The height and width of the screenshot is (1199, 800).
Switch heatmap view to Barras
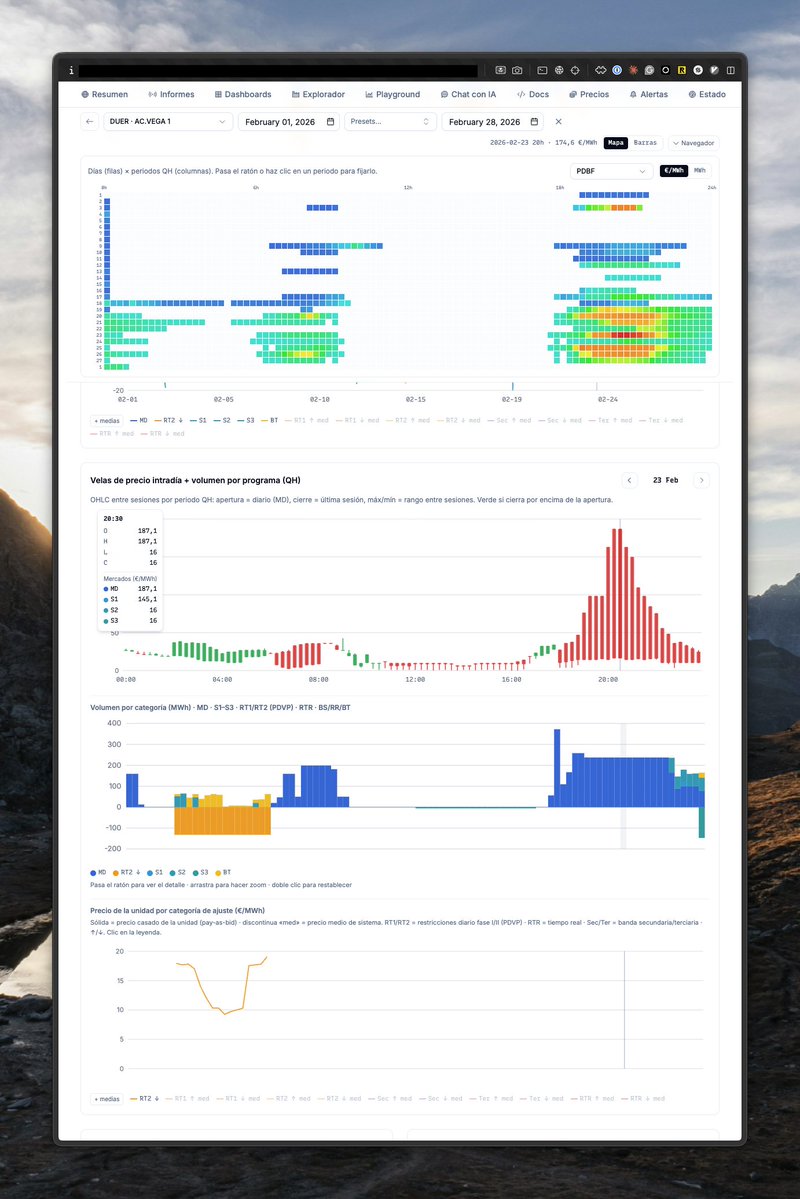pyautogui.click(x=646, y=143)
